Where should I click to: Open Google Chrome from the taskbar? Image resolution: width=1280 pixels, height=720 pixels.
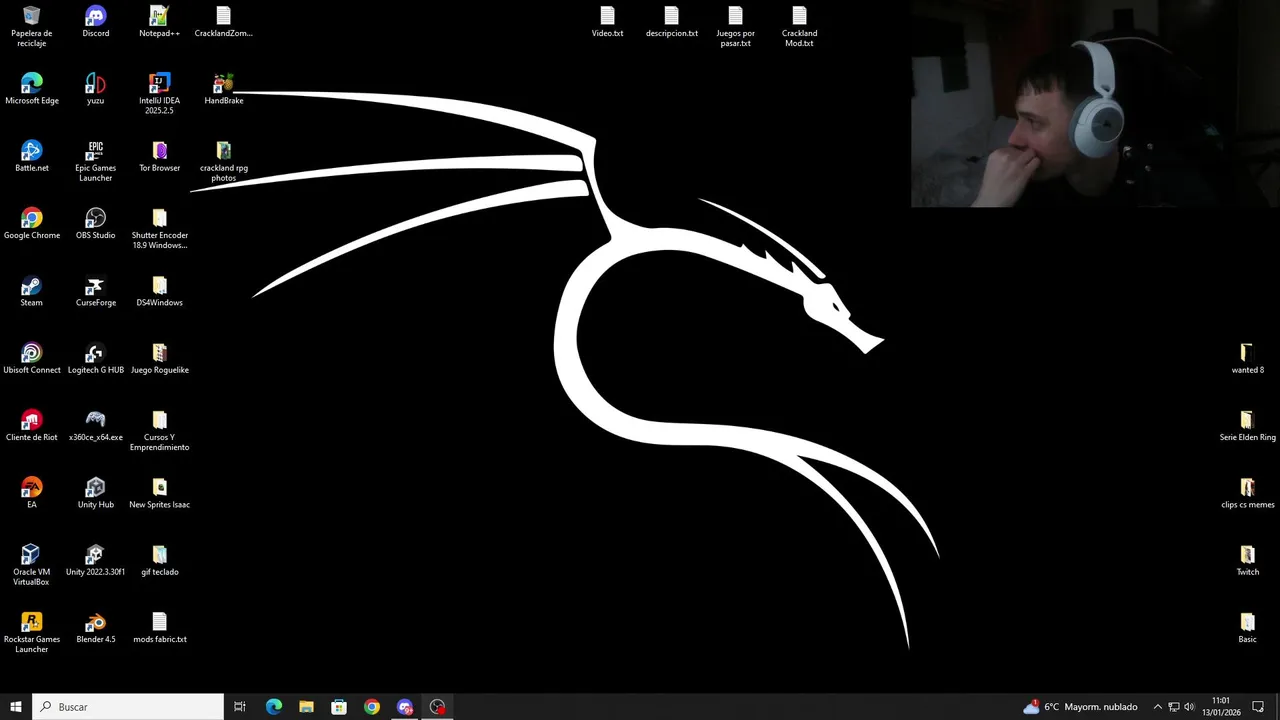[x=372, y=707]
